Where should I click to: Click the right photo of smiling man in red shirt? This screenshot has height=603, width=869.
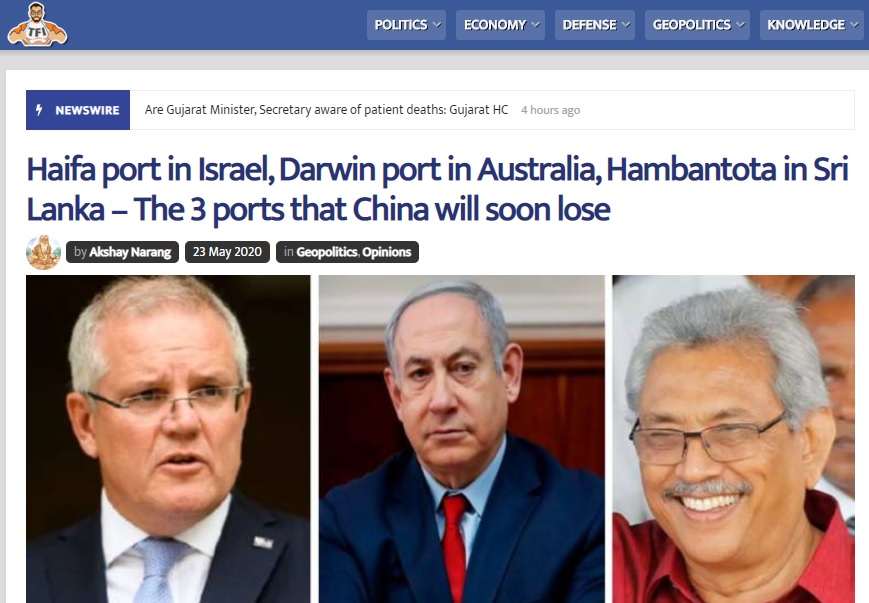(x=733, y=439)
